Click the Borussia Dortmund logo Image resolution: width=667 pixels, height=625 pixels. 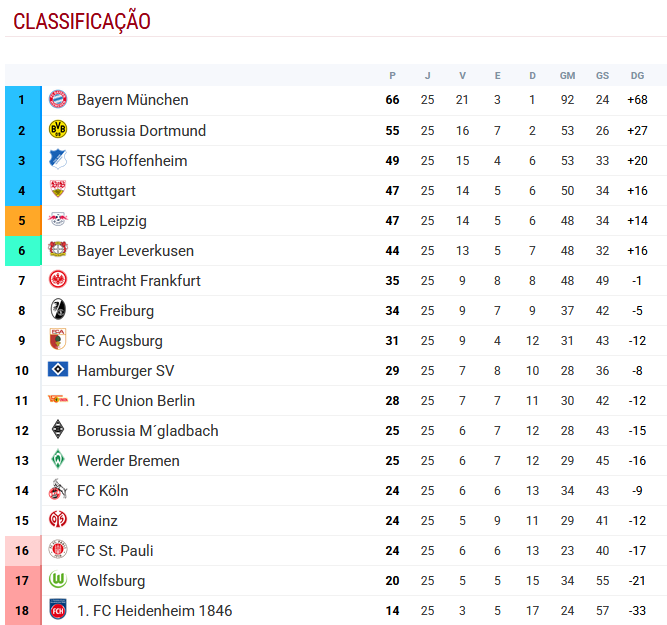point(58,130)
